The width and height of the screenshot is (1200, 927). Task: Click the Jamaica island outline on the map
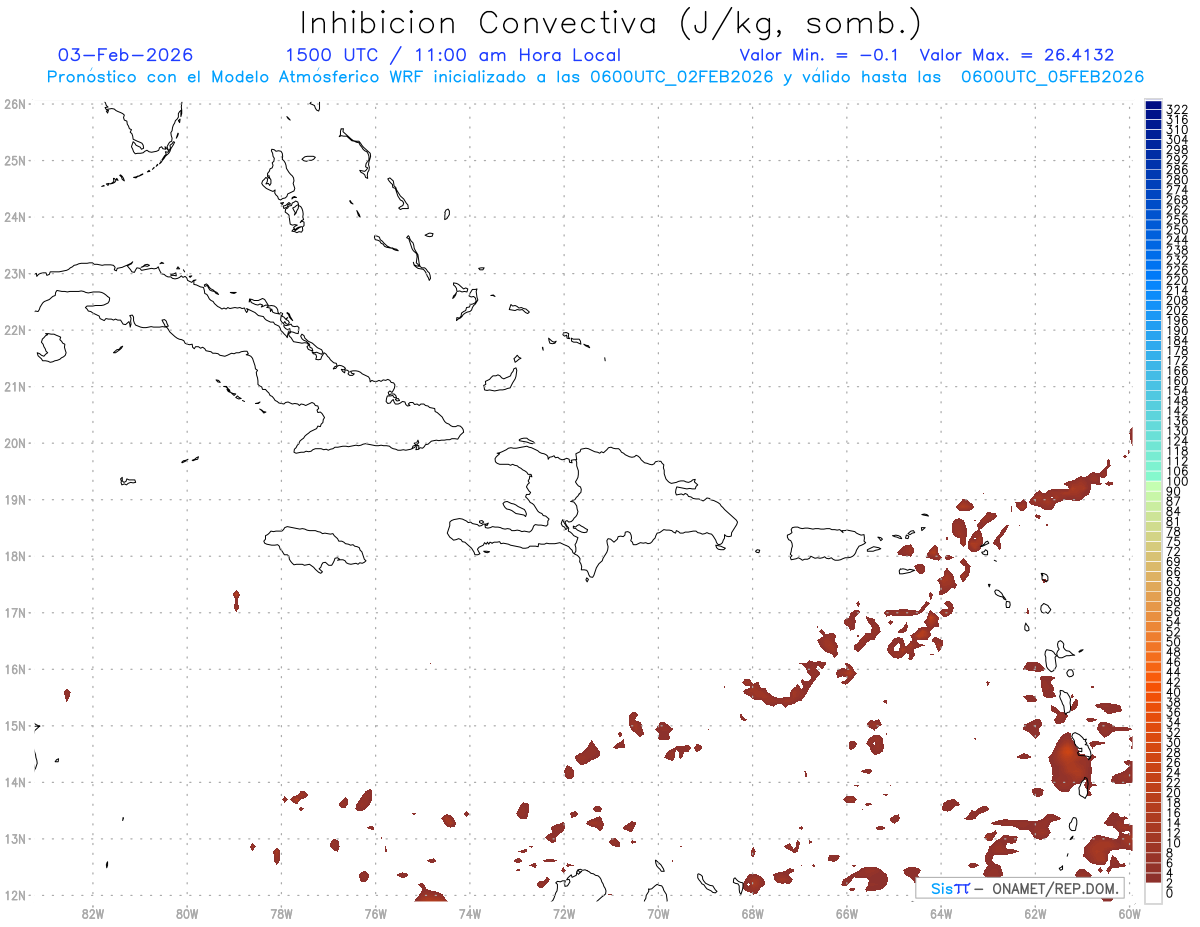tap(315, 548)
